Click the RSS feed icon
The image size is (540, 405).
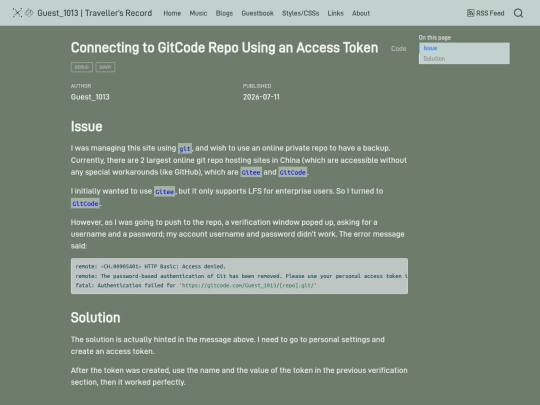(x=470, y=13)
